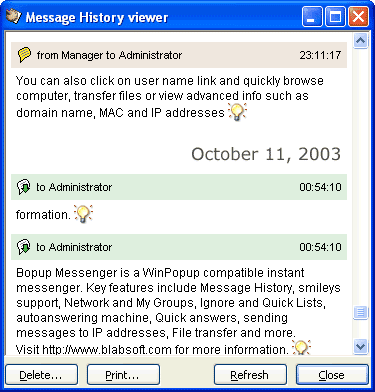Click the lightbulb next to "formation."
The height and width of the screenshot is (392, 375).
[83, 213]
